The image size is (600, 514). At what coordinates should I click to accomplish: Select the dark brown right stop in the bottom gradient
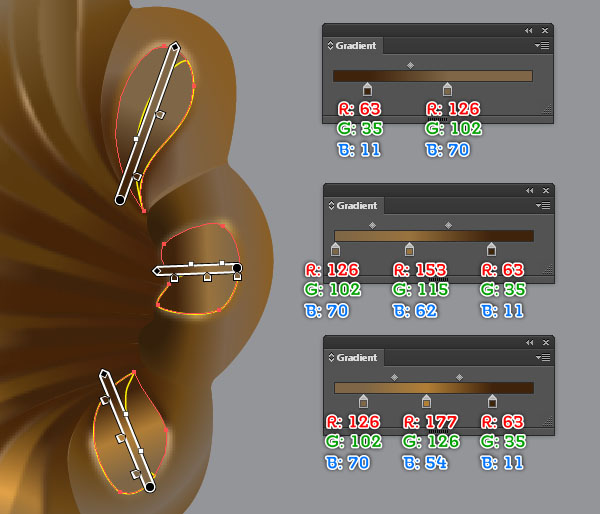click(492, 401)
